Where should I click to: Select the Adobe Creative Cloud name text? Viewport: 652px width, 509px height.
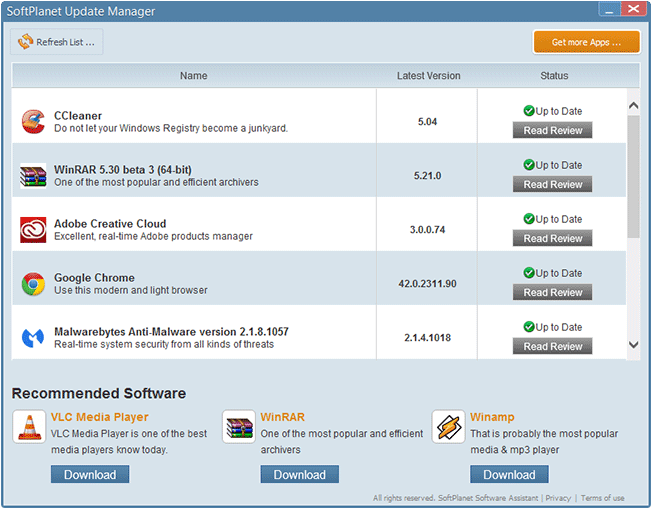click(110, 223)
